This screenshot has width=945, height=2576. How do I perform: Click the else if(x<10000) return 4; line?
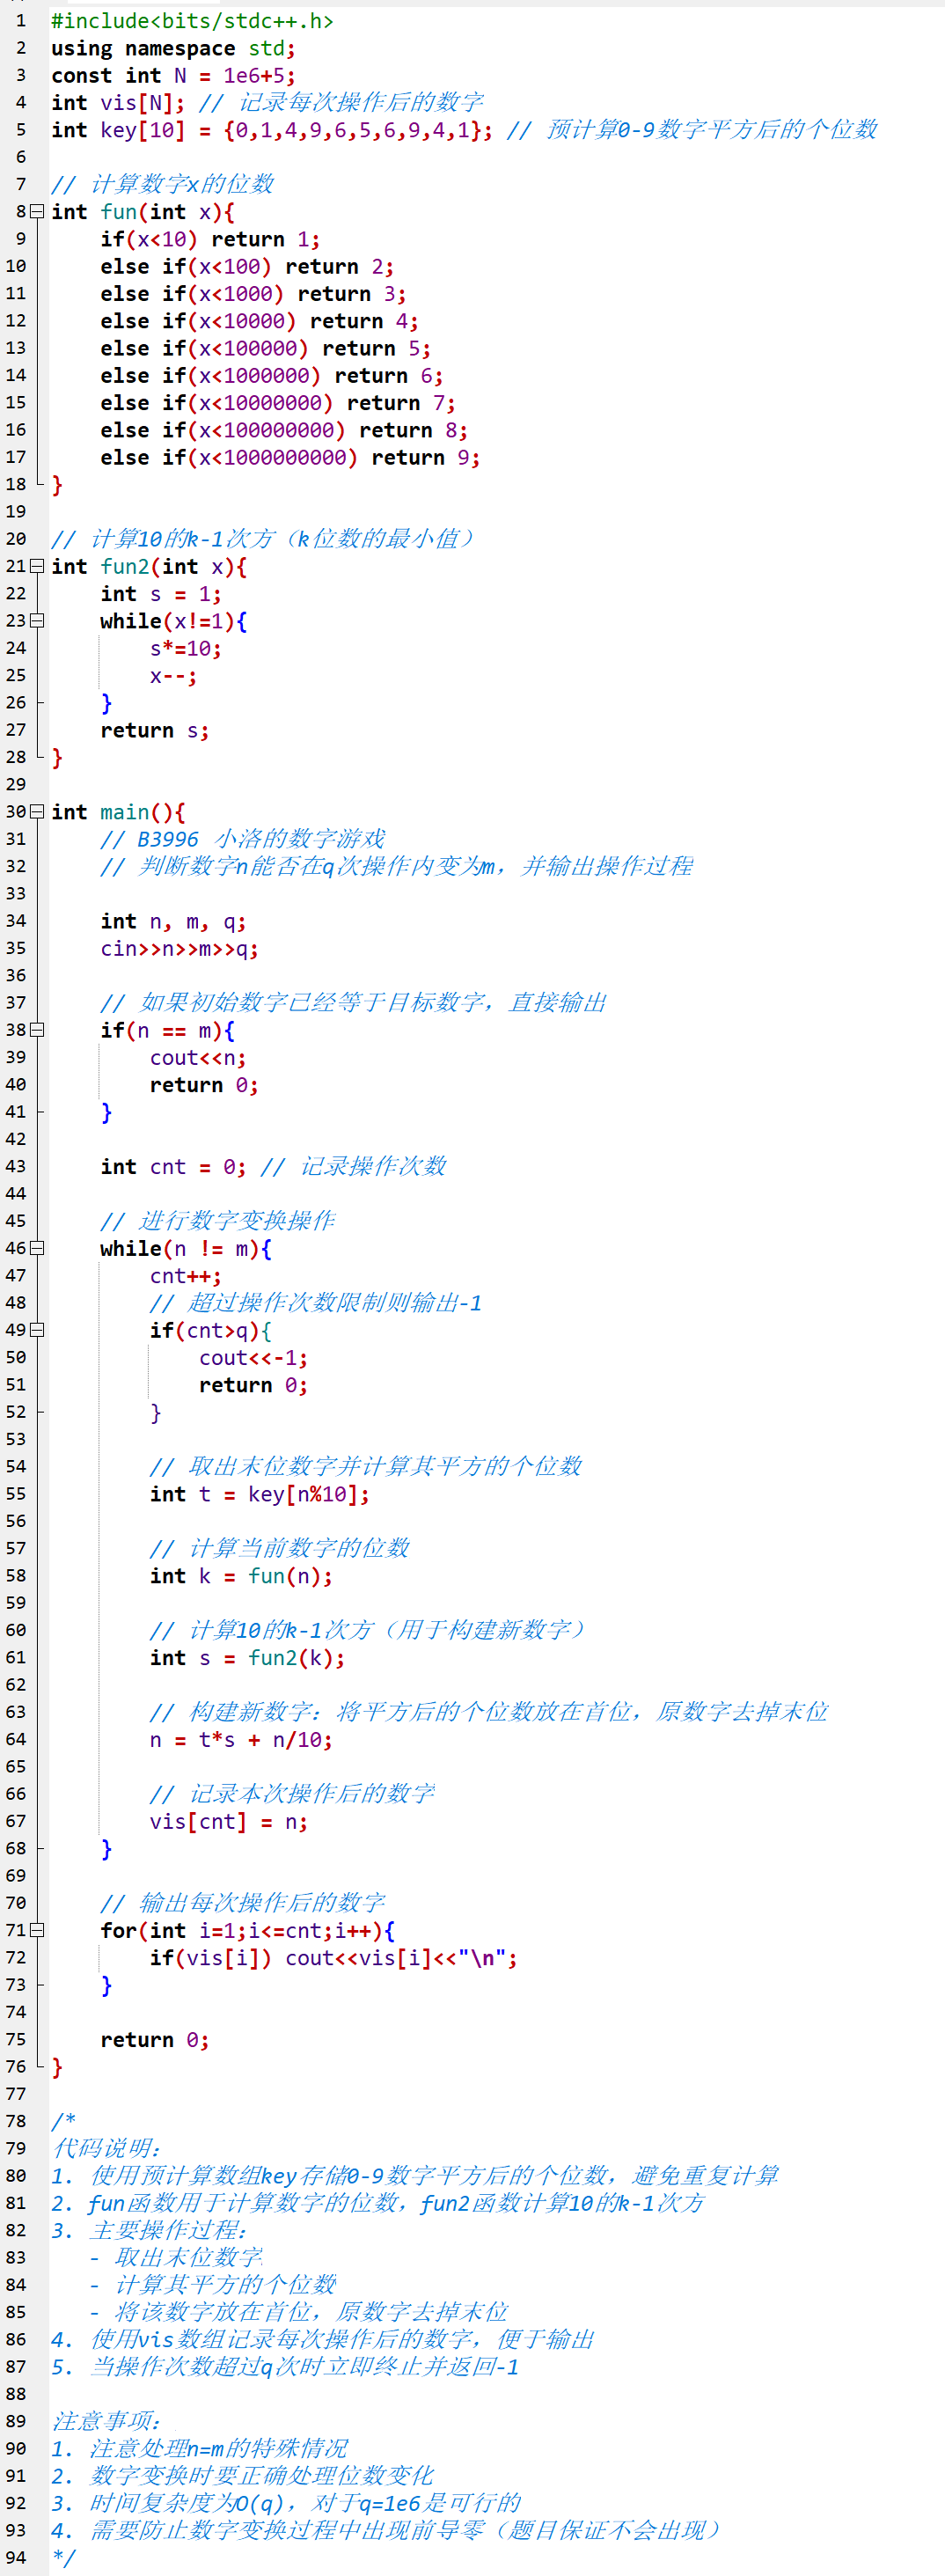click(259, 321)
